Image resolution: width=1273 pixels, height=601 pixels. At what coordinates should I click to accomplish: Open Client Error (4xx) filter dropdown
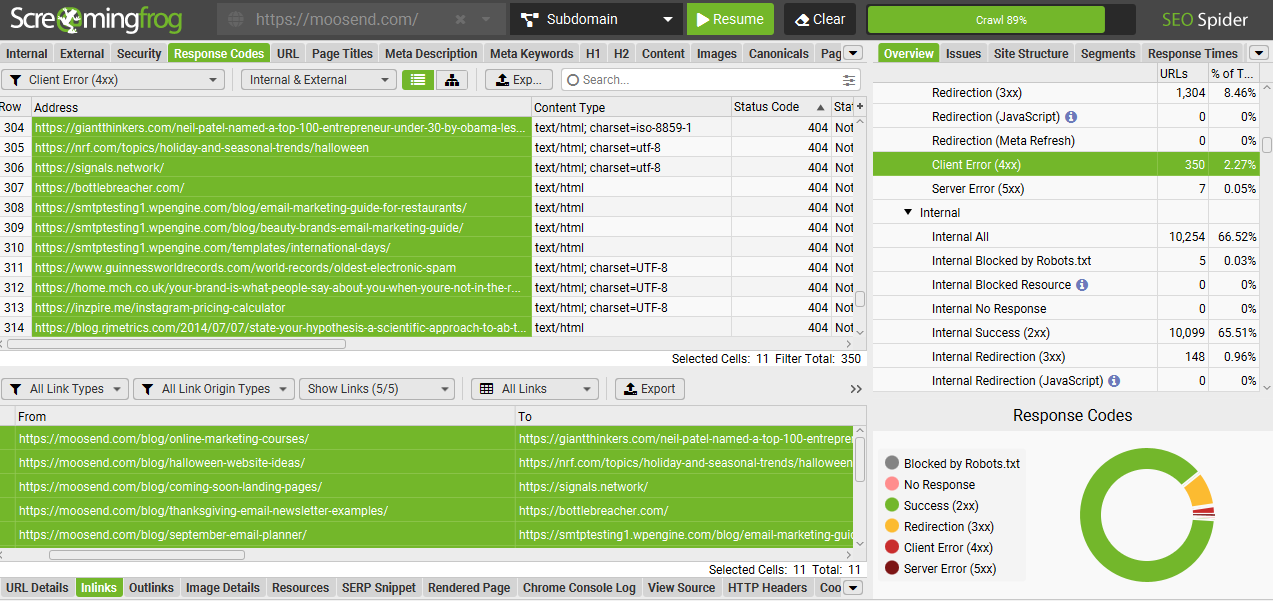pos(113,80)
